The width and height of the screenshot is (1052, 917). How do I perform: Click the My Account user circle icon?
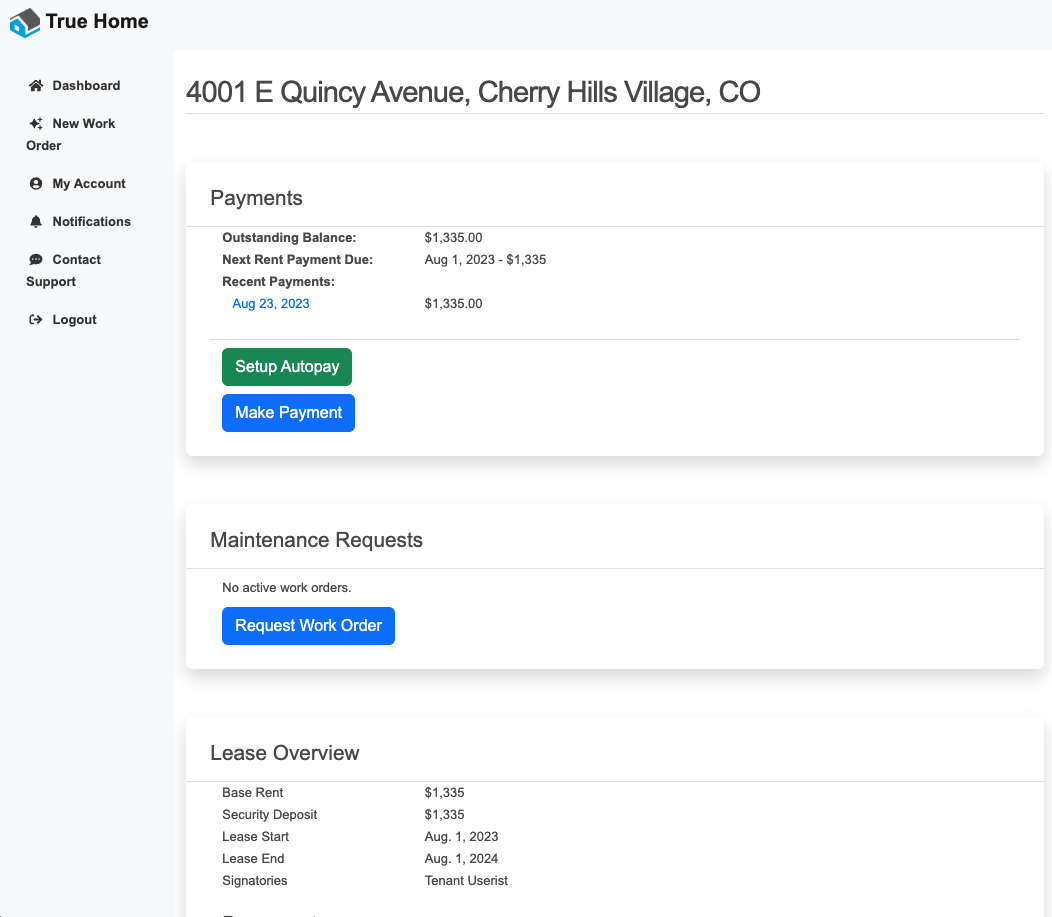pyautogui.click(x=36, y=184)
